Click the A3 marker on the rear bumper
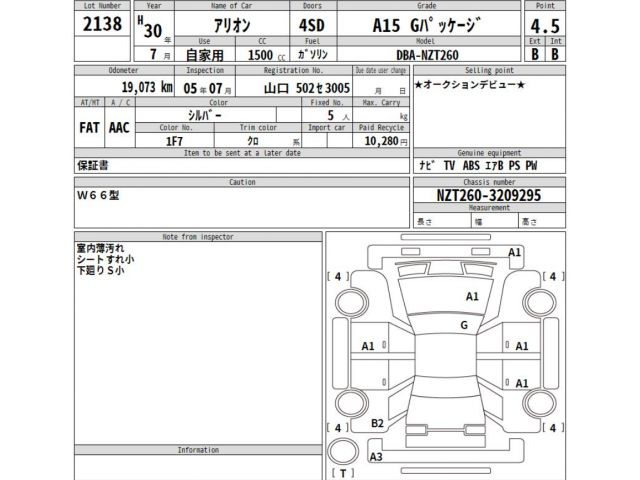Screen dimensions: 640x480 click(376, 457)
